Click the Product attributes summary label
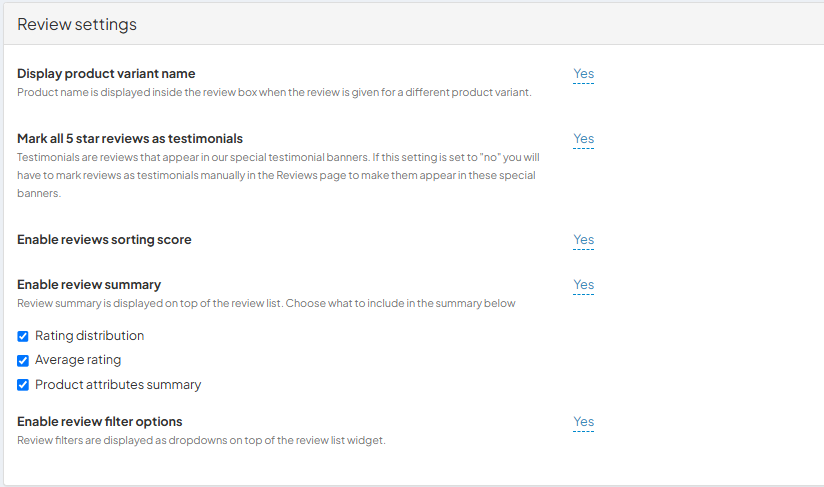 pyautogui.click(x=118, y=385)
